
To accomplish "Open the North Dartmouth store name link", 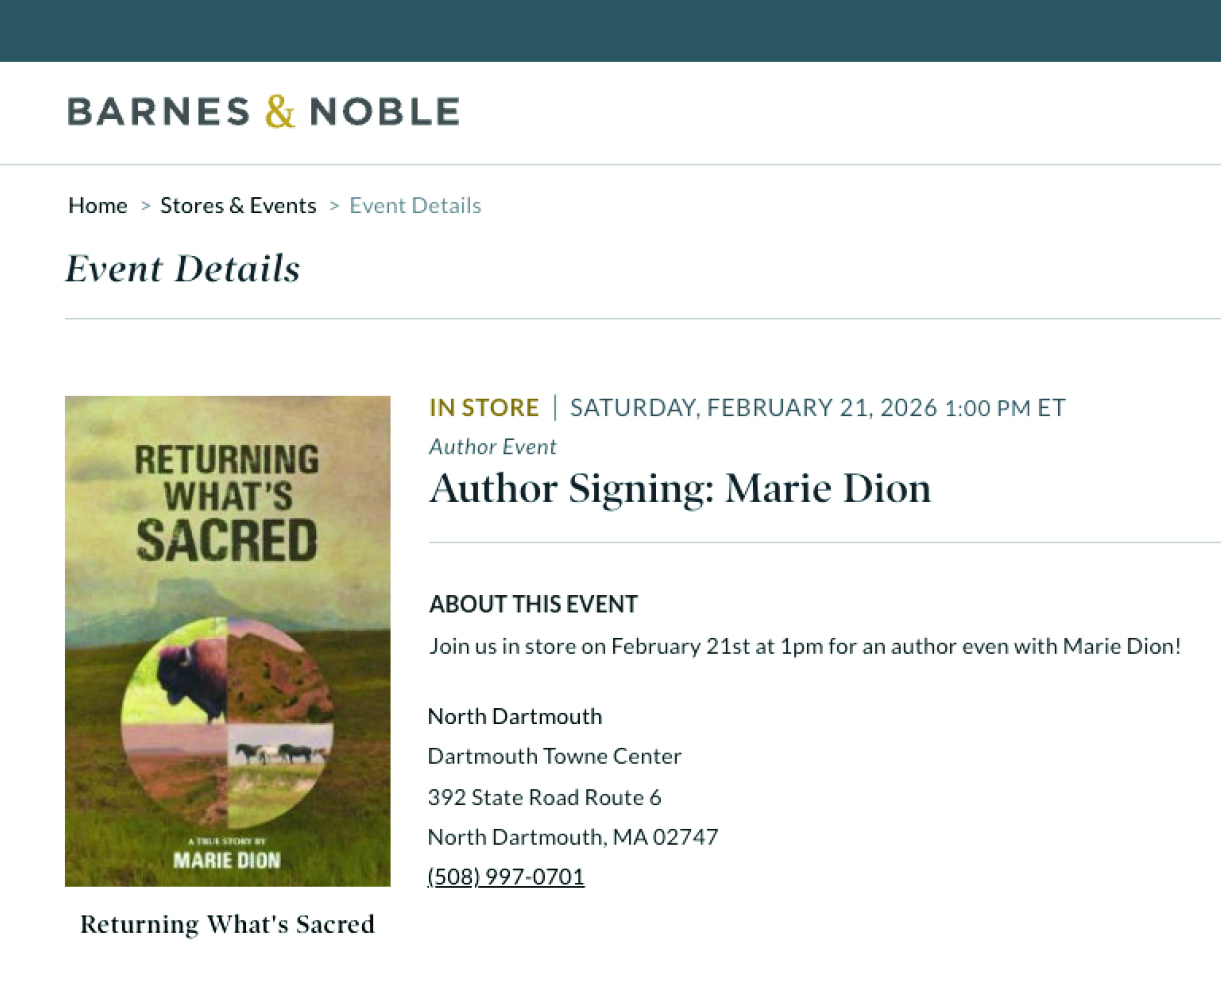I will point(515,717).
